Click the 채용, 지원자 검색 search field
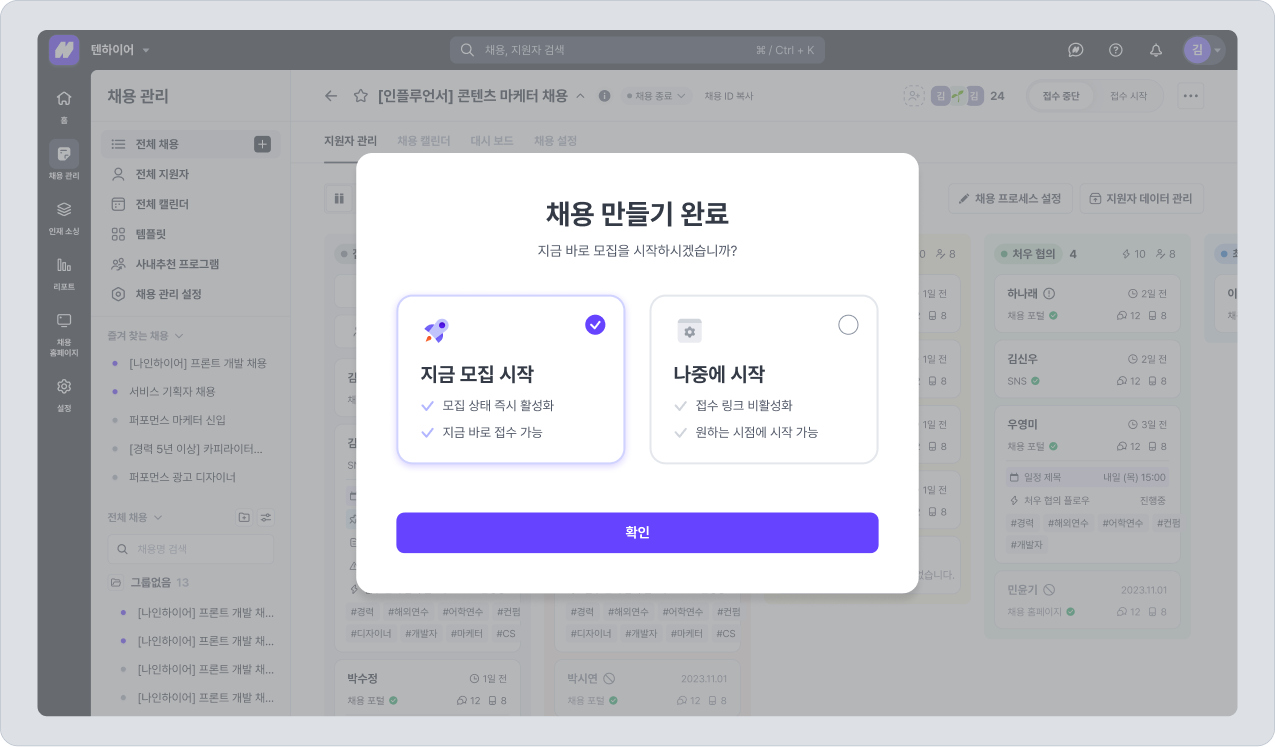Screen dimensions: 1275x747 click(x=636, y=50)
